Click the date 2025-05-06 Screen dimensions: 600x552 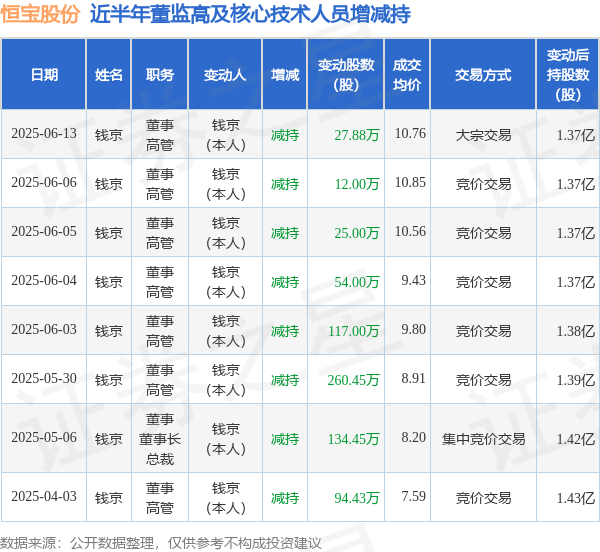point(44,437)
